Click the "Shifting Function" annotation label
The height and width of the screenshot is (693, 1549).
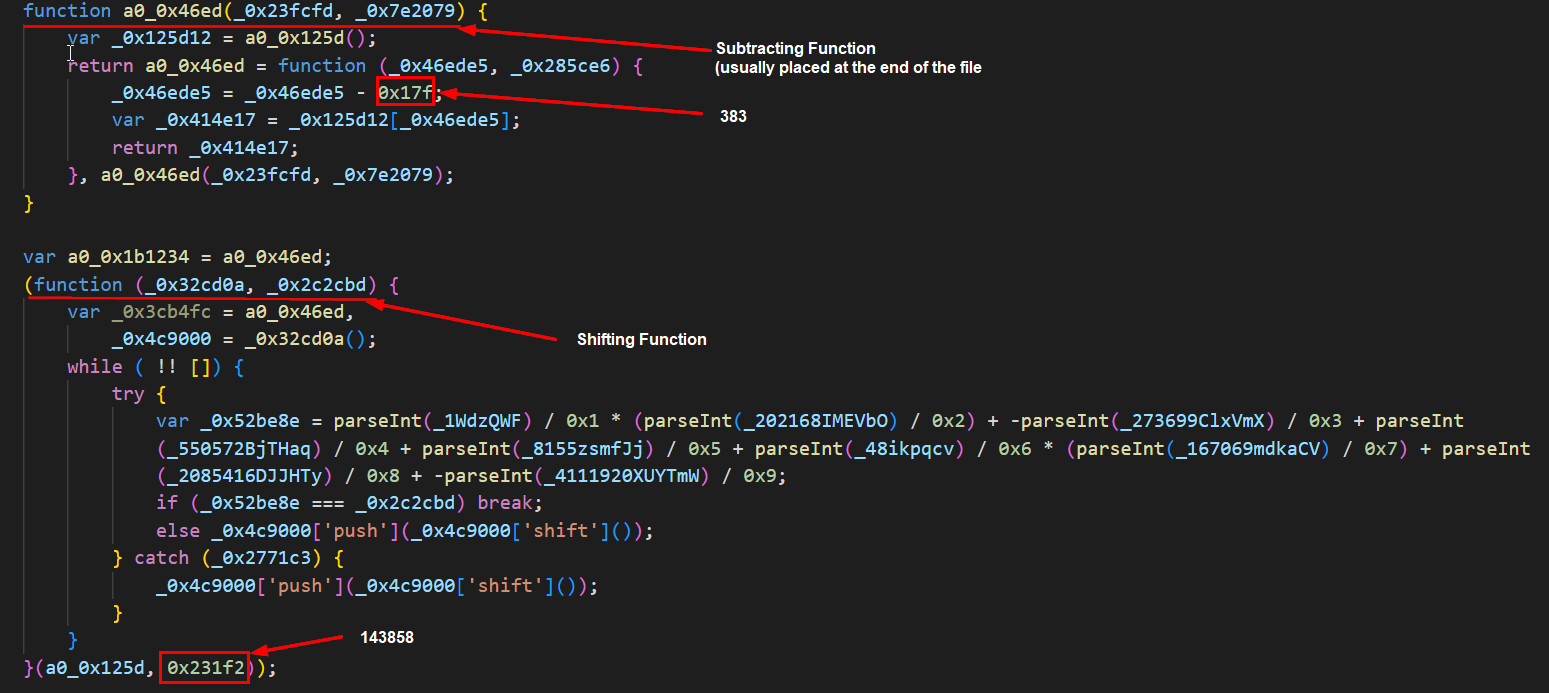point(641,340)
